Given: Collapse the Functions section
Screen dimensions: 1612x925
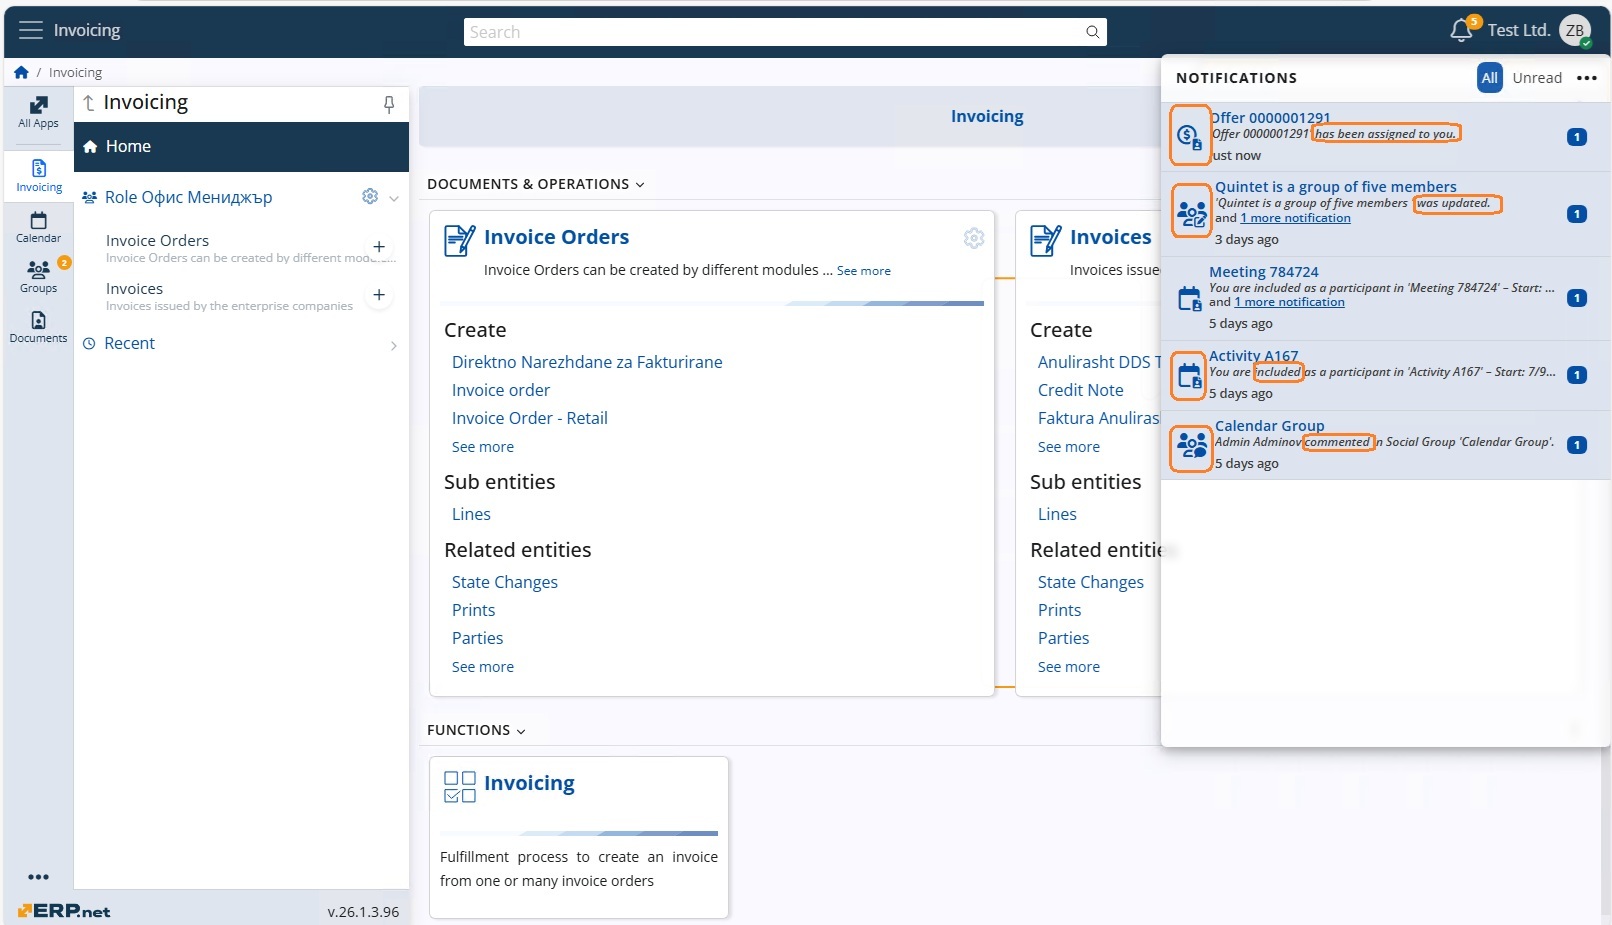Looking at the screenshot, I should point(521,731).
